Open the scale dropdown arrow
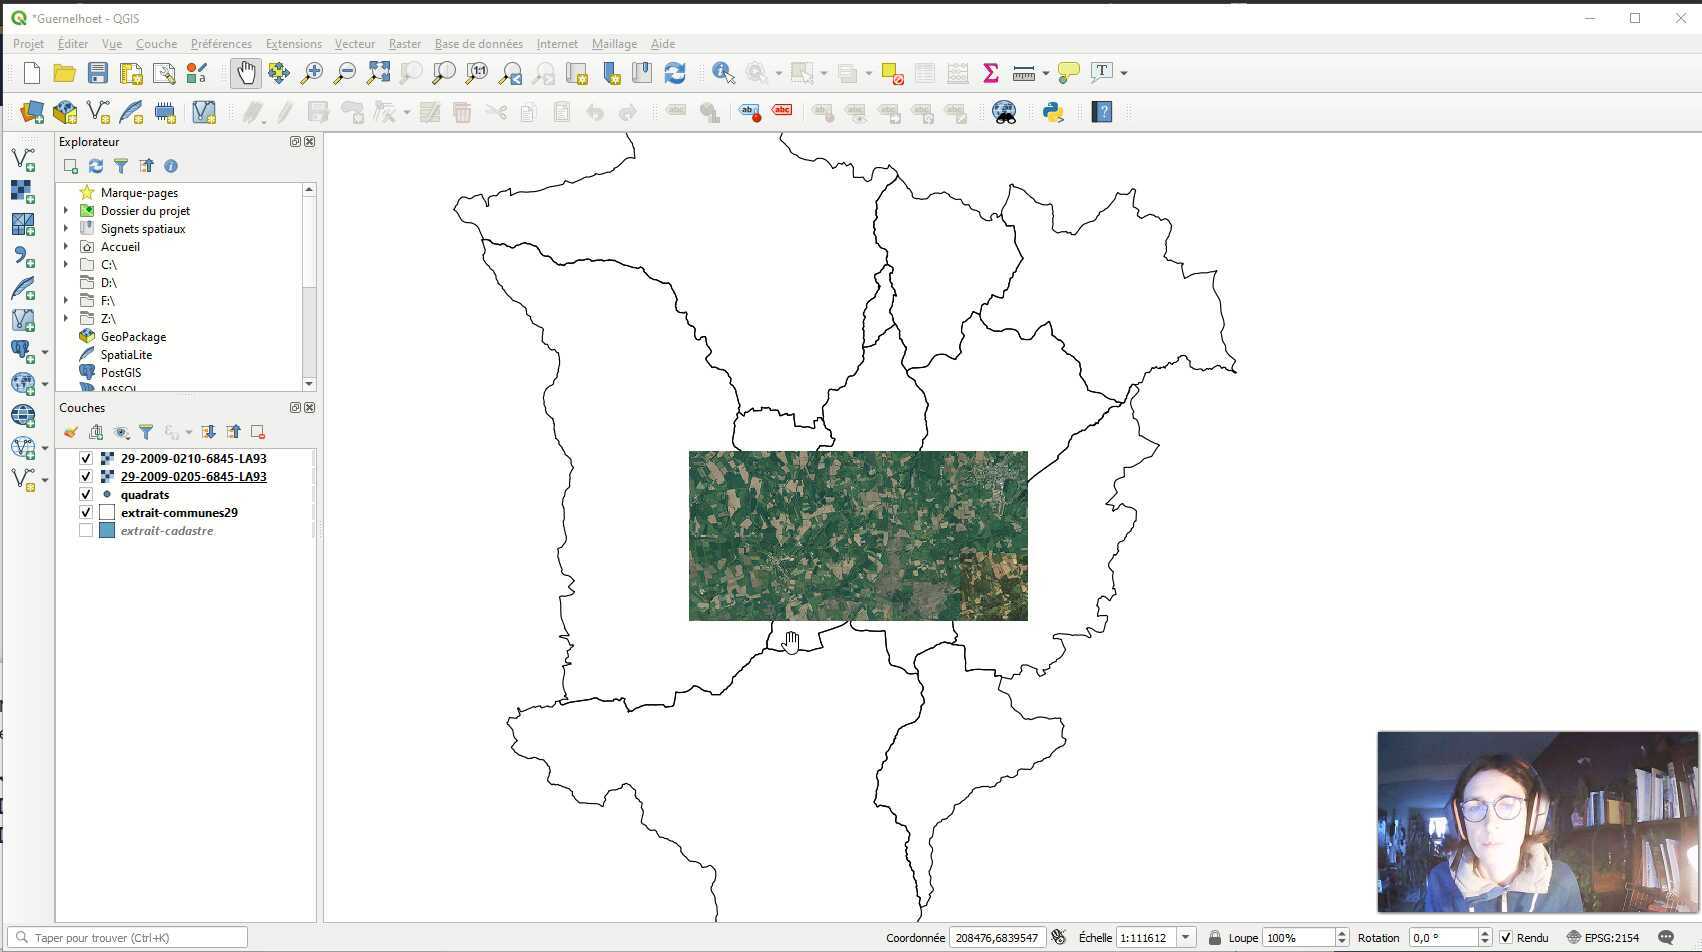The image size is (1702, 952). (x=1185, y=937)
